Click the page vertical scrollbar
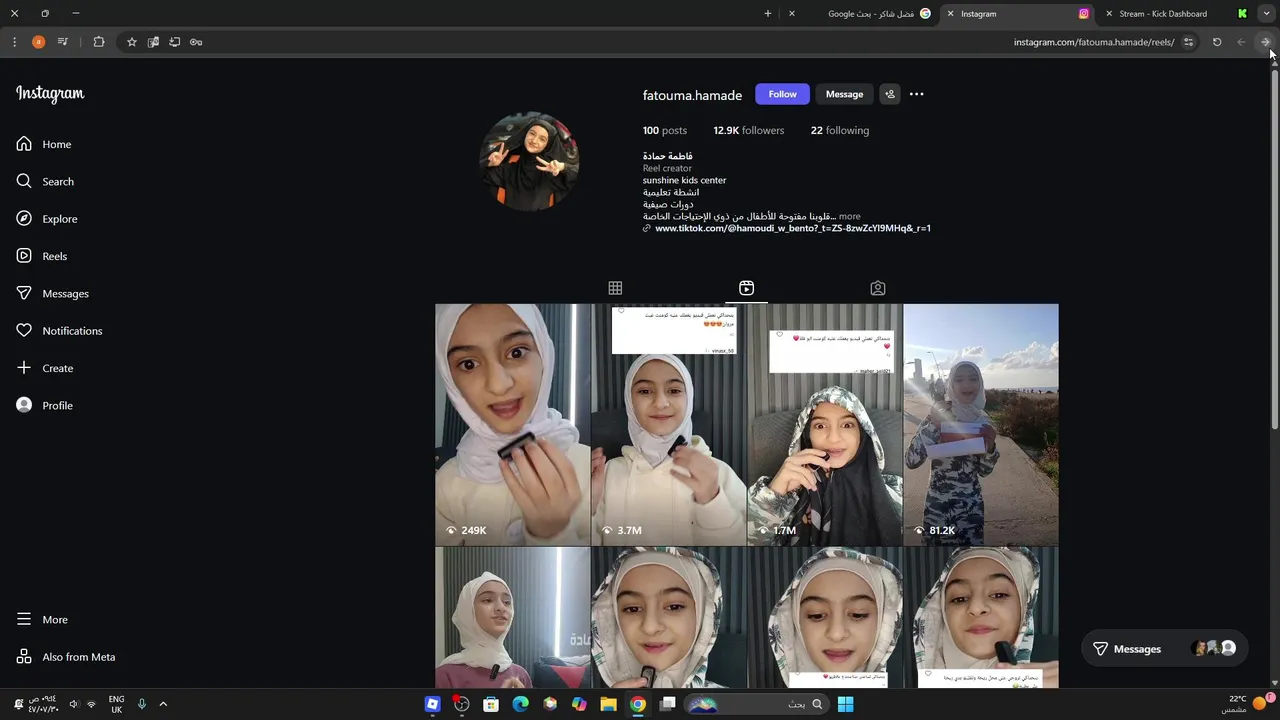 coord(1274,250)
